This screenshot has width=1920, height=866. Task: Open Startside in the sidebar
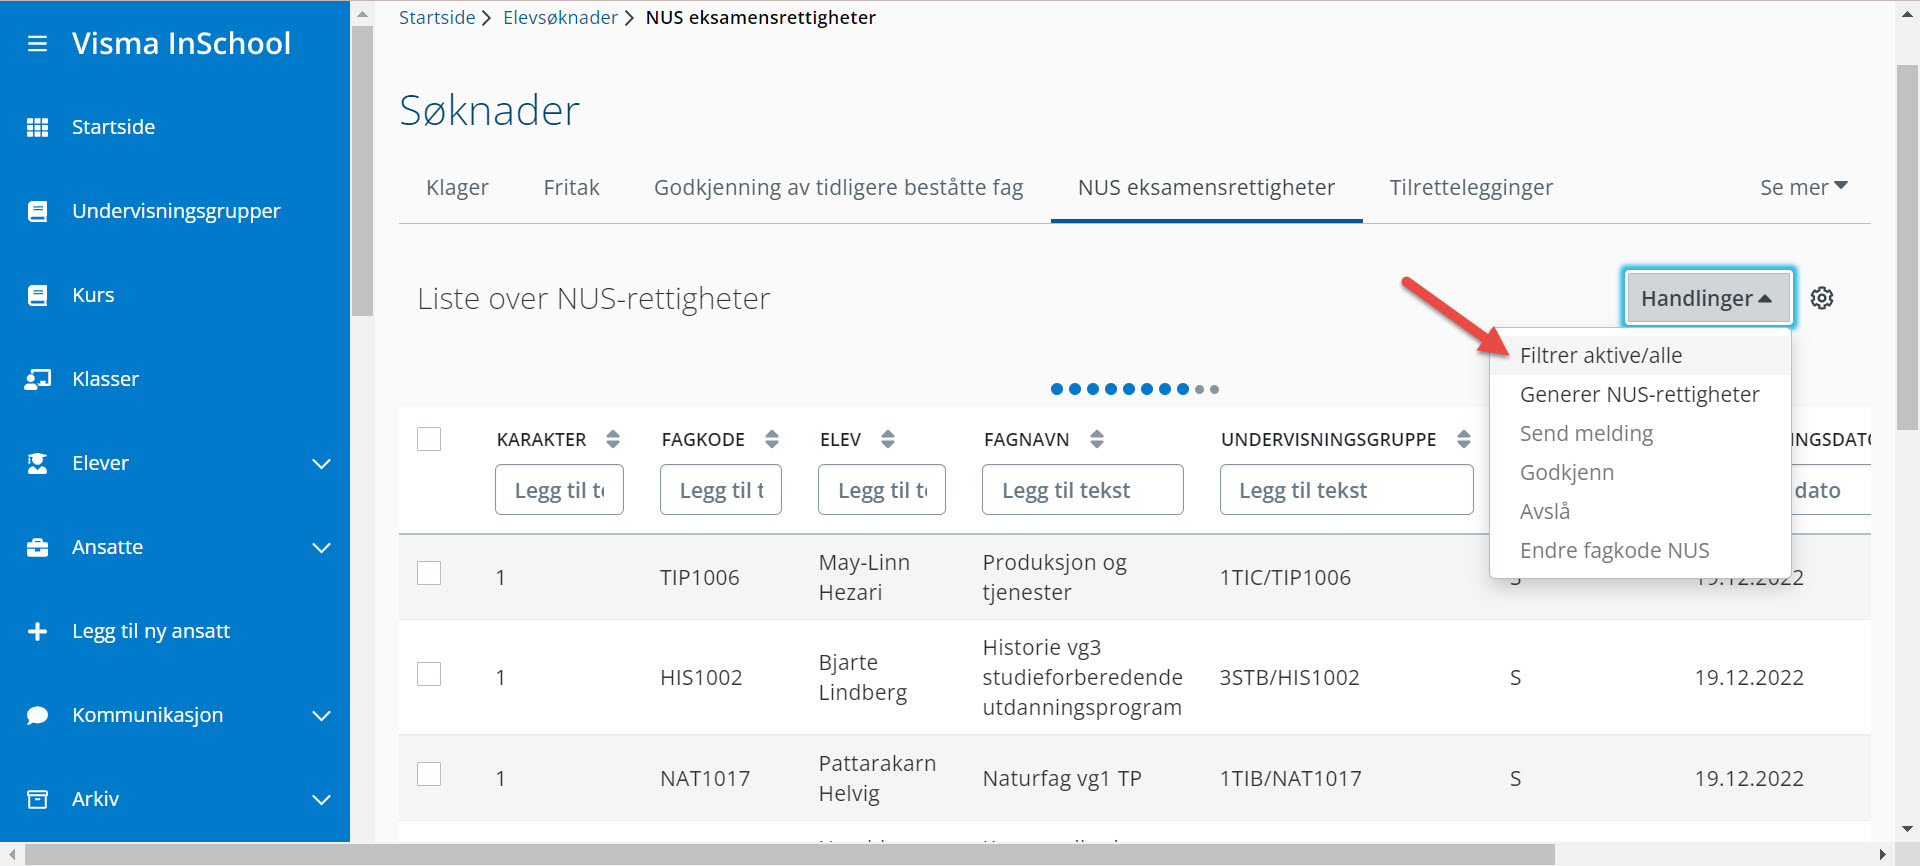coord(113,127)
